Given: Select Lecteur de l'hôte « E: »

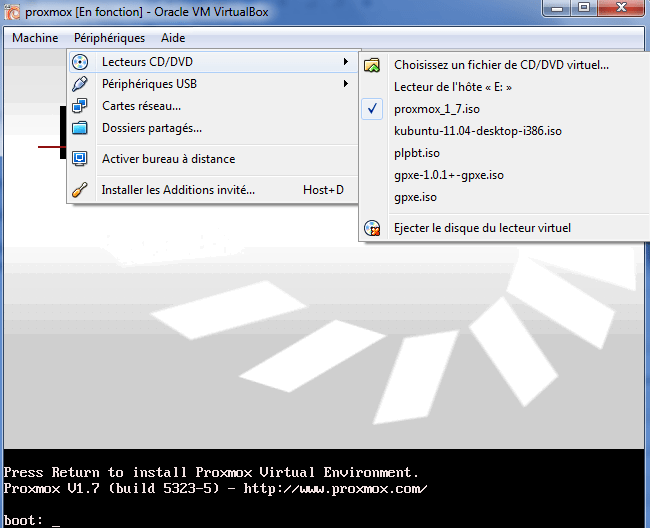Looking at the screenshot, I should 505,87.
